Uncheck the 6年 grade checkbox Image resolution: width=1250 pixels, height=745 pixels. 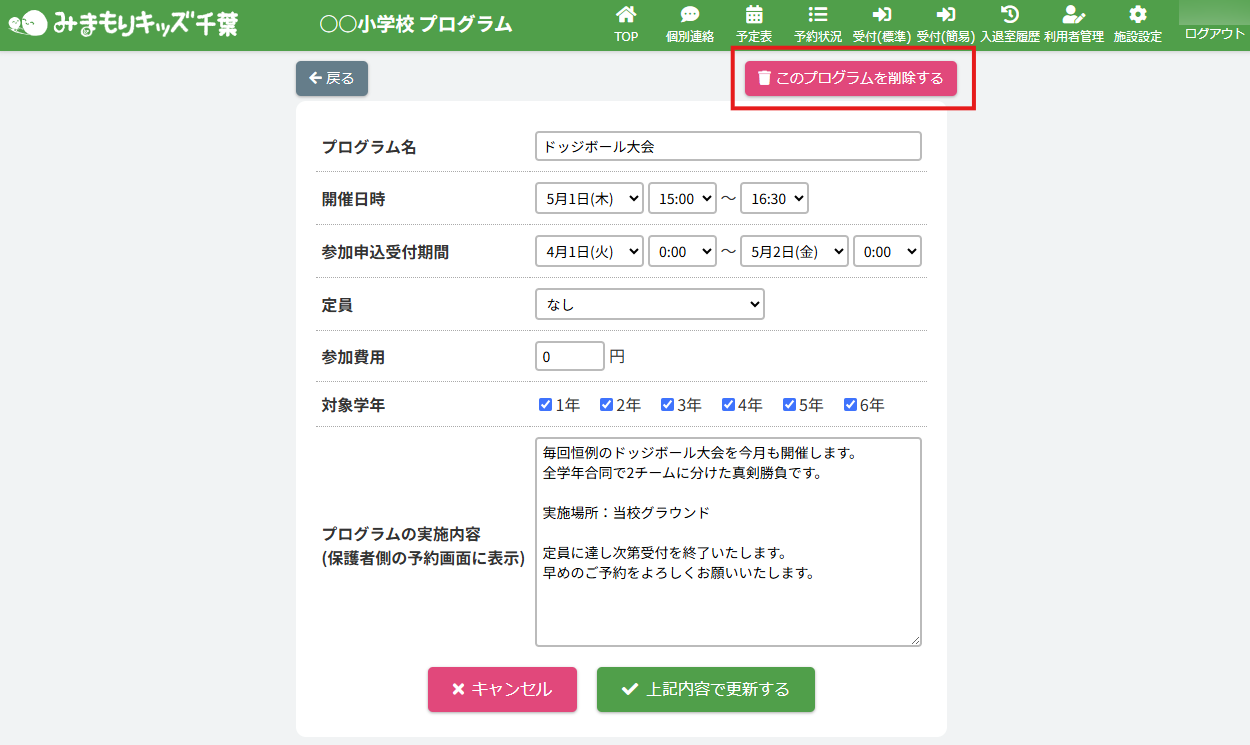(850, 405)
